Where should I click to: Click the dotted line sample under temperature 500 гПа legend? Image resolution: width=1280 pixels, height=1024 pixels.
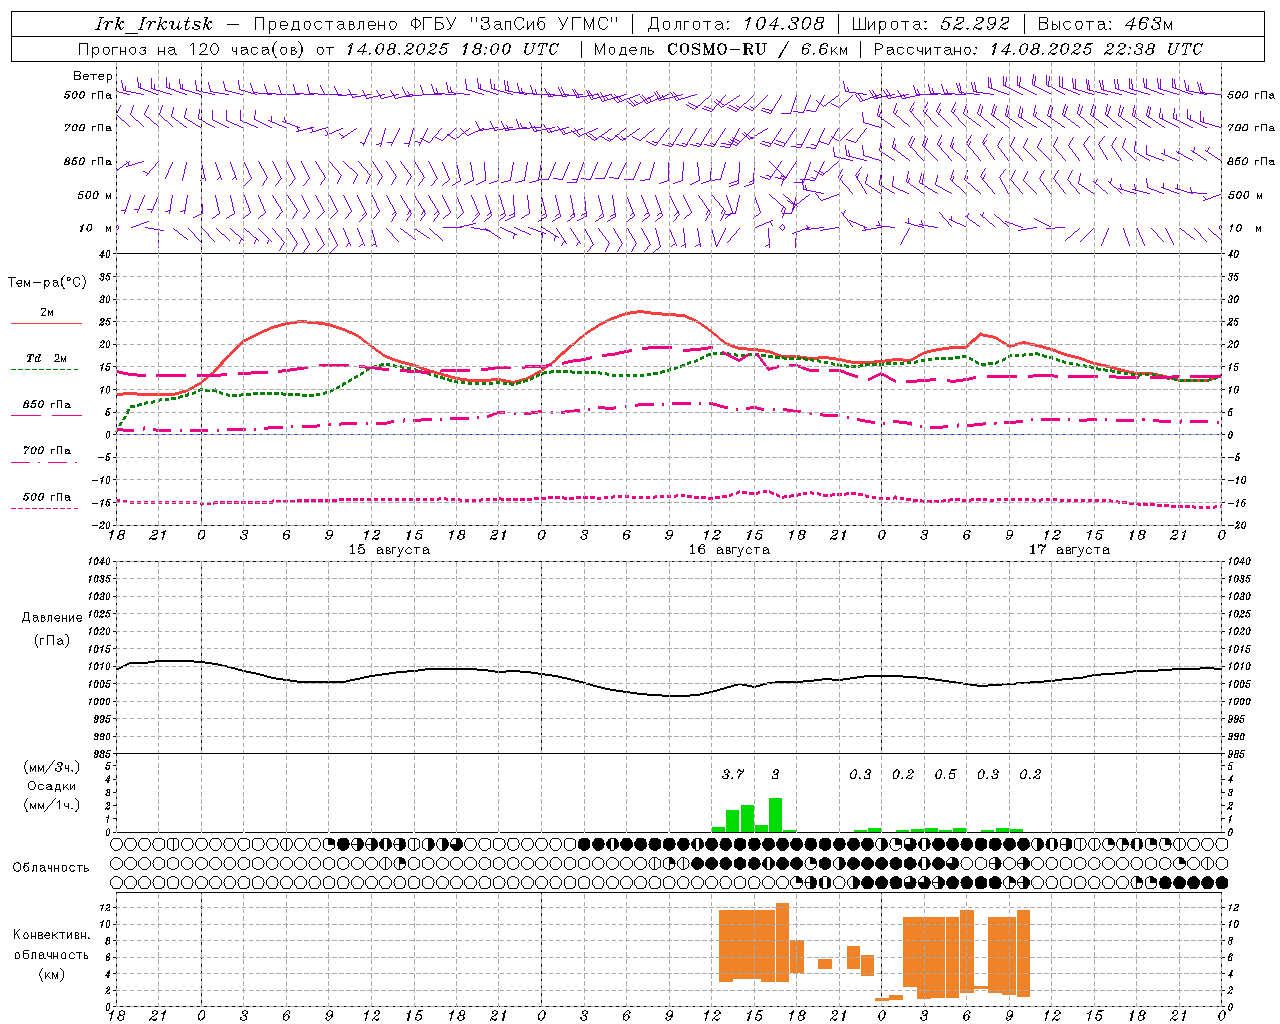tap(46, 508)
